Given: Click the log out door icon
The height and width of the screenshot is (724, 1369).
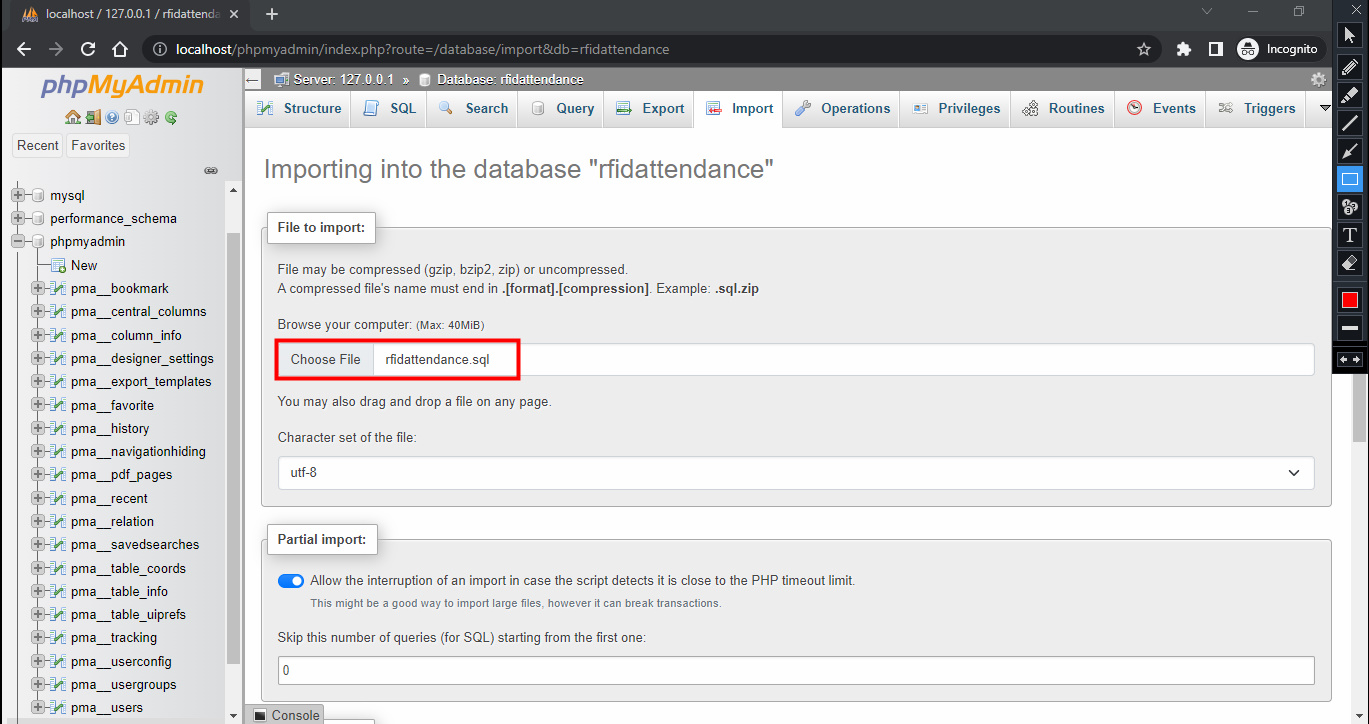Looking at the screenshot, I should tap(93, 117).
